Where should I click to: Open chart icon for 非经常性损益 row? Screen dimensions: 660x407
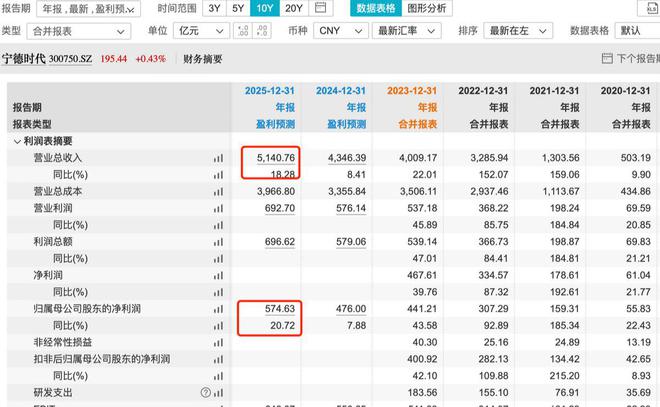218,343
